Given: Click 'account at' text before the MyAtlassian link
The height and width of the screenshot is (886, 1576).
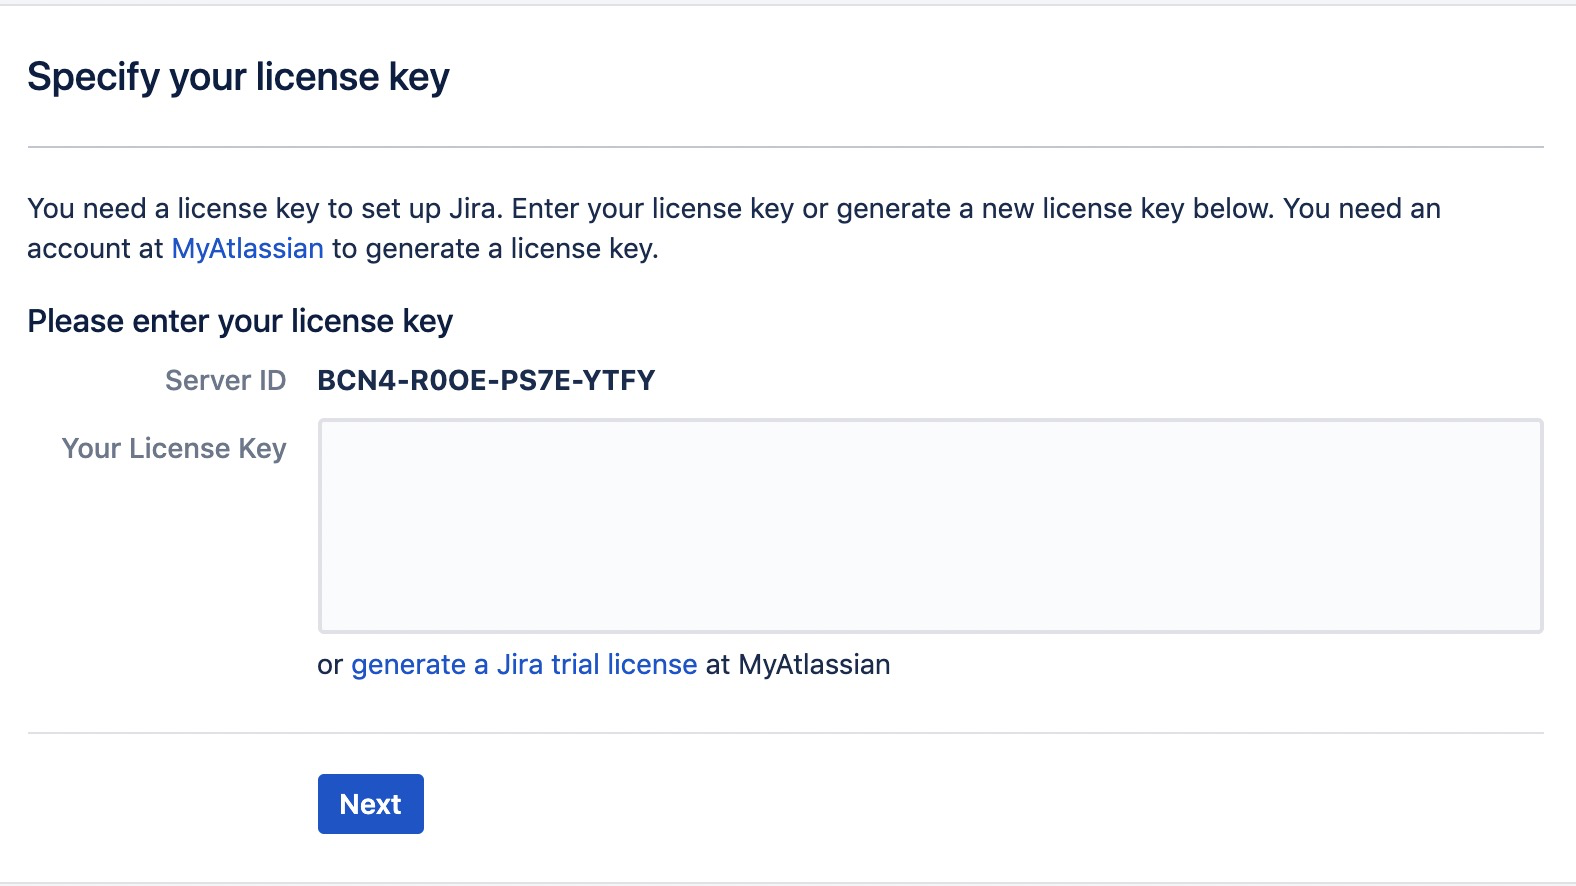Looking at the screenshot, I should [x=95, y=249].
